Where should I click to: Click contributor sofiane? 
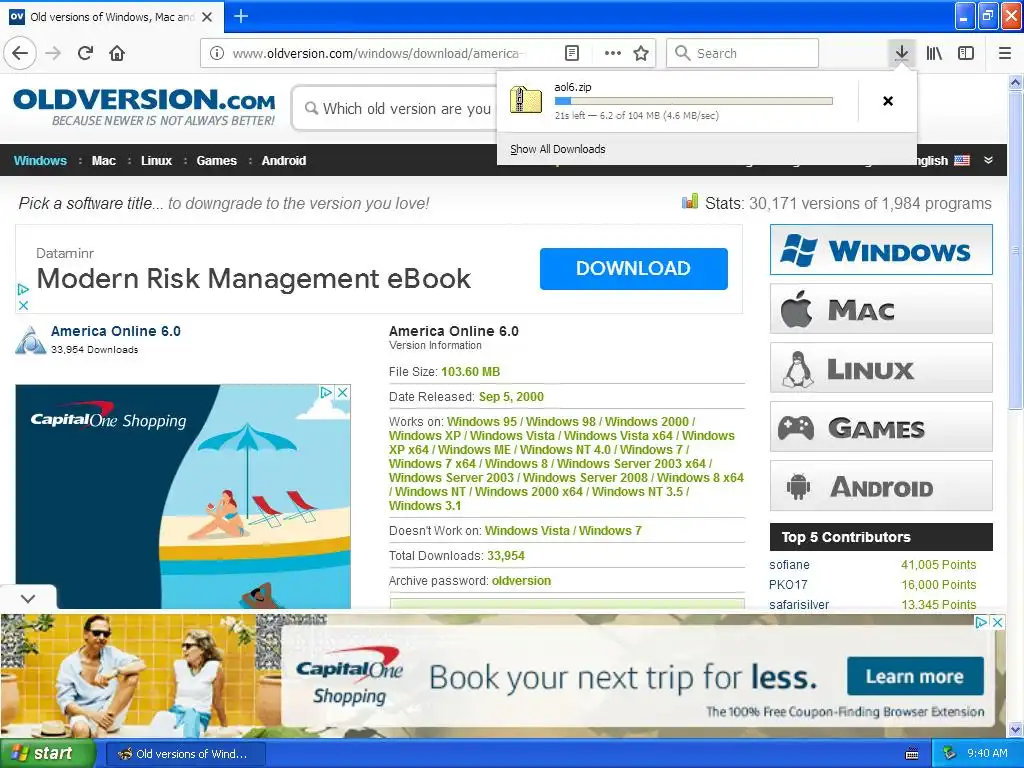point(789,565)
